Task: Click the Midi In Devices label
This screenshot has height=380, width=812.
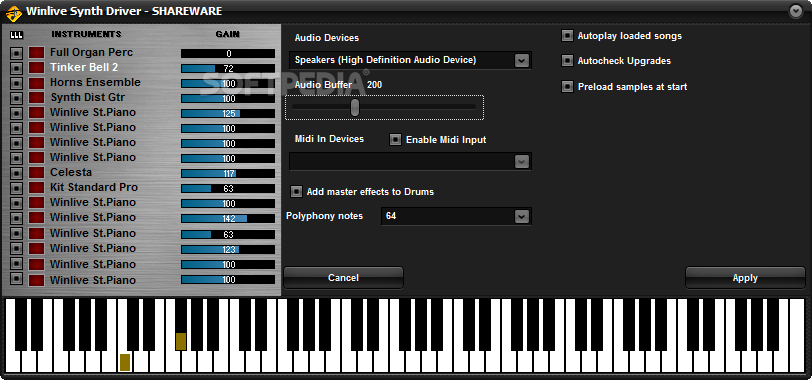Action: pyautogui.click(x=329, y=139)
